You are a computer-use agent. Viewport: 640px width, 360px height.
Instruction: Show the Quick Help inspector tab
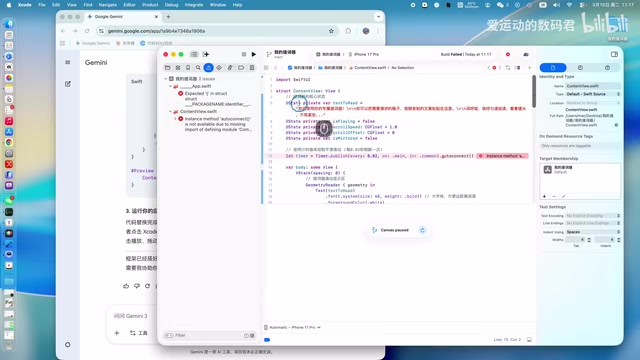pos(607,68)
